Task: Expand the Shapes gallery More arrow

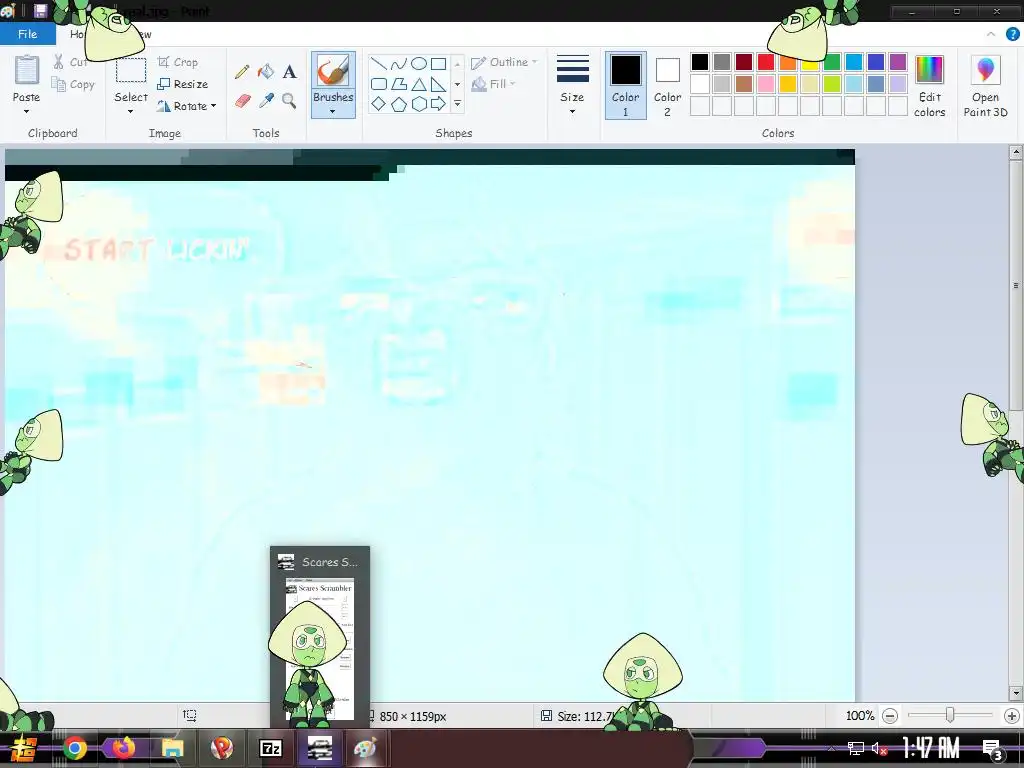Action: pyautogui.click(x=457, y=104)
